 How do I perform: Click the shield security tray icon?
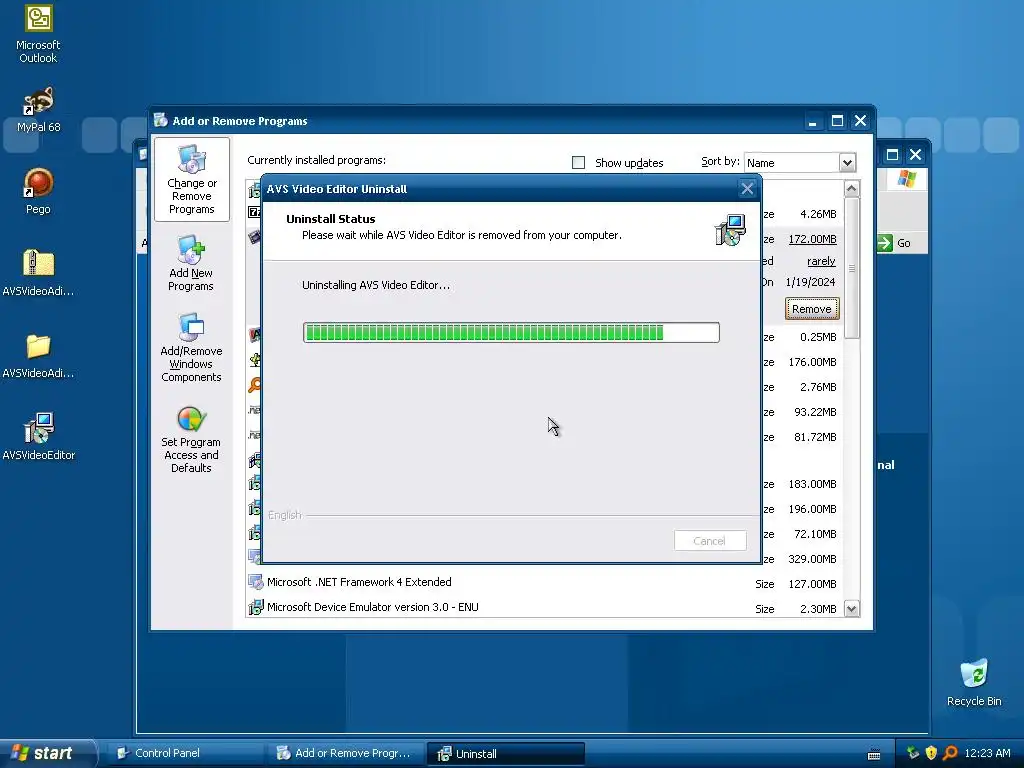point(931,753)
